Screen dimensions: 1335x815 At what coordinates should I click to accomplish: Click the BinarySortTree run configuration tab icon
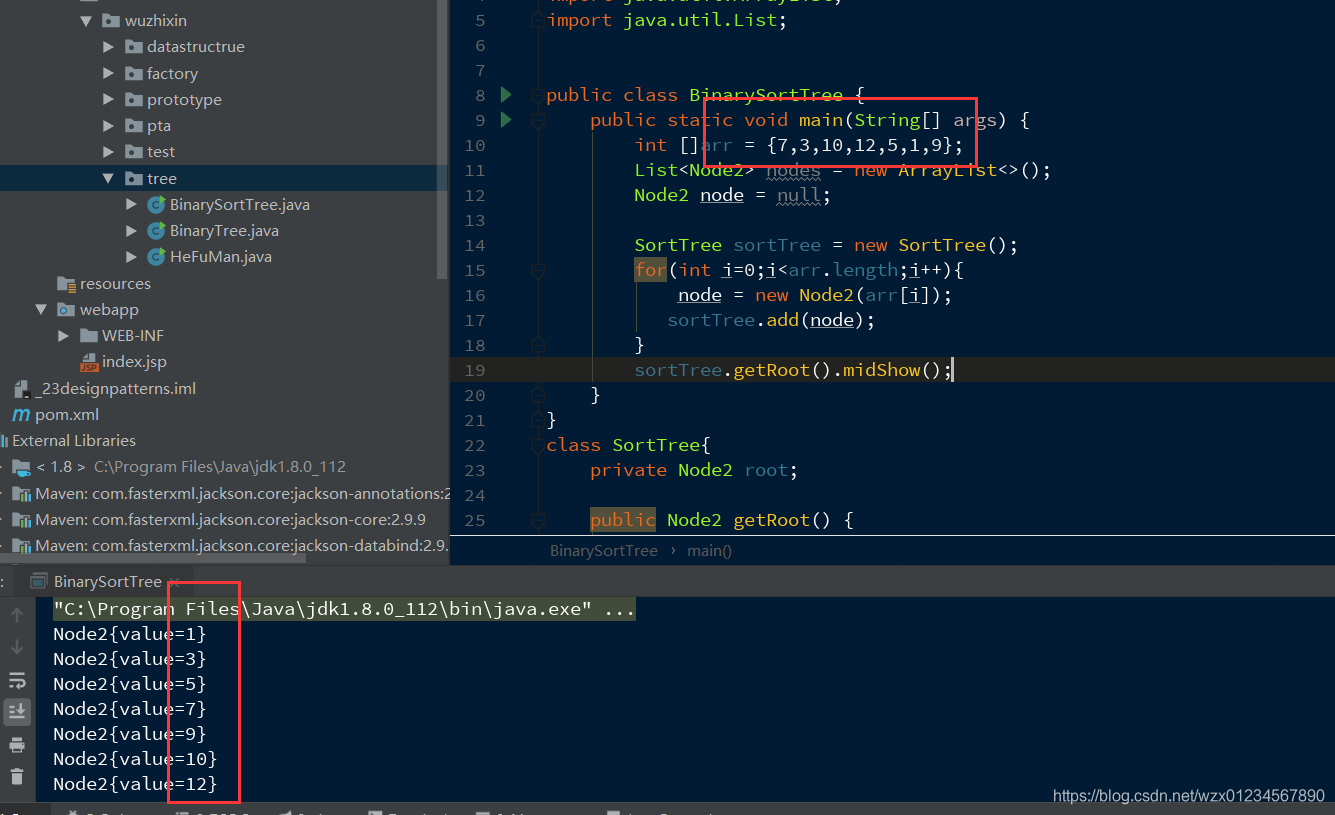(39, 581)
